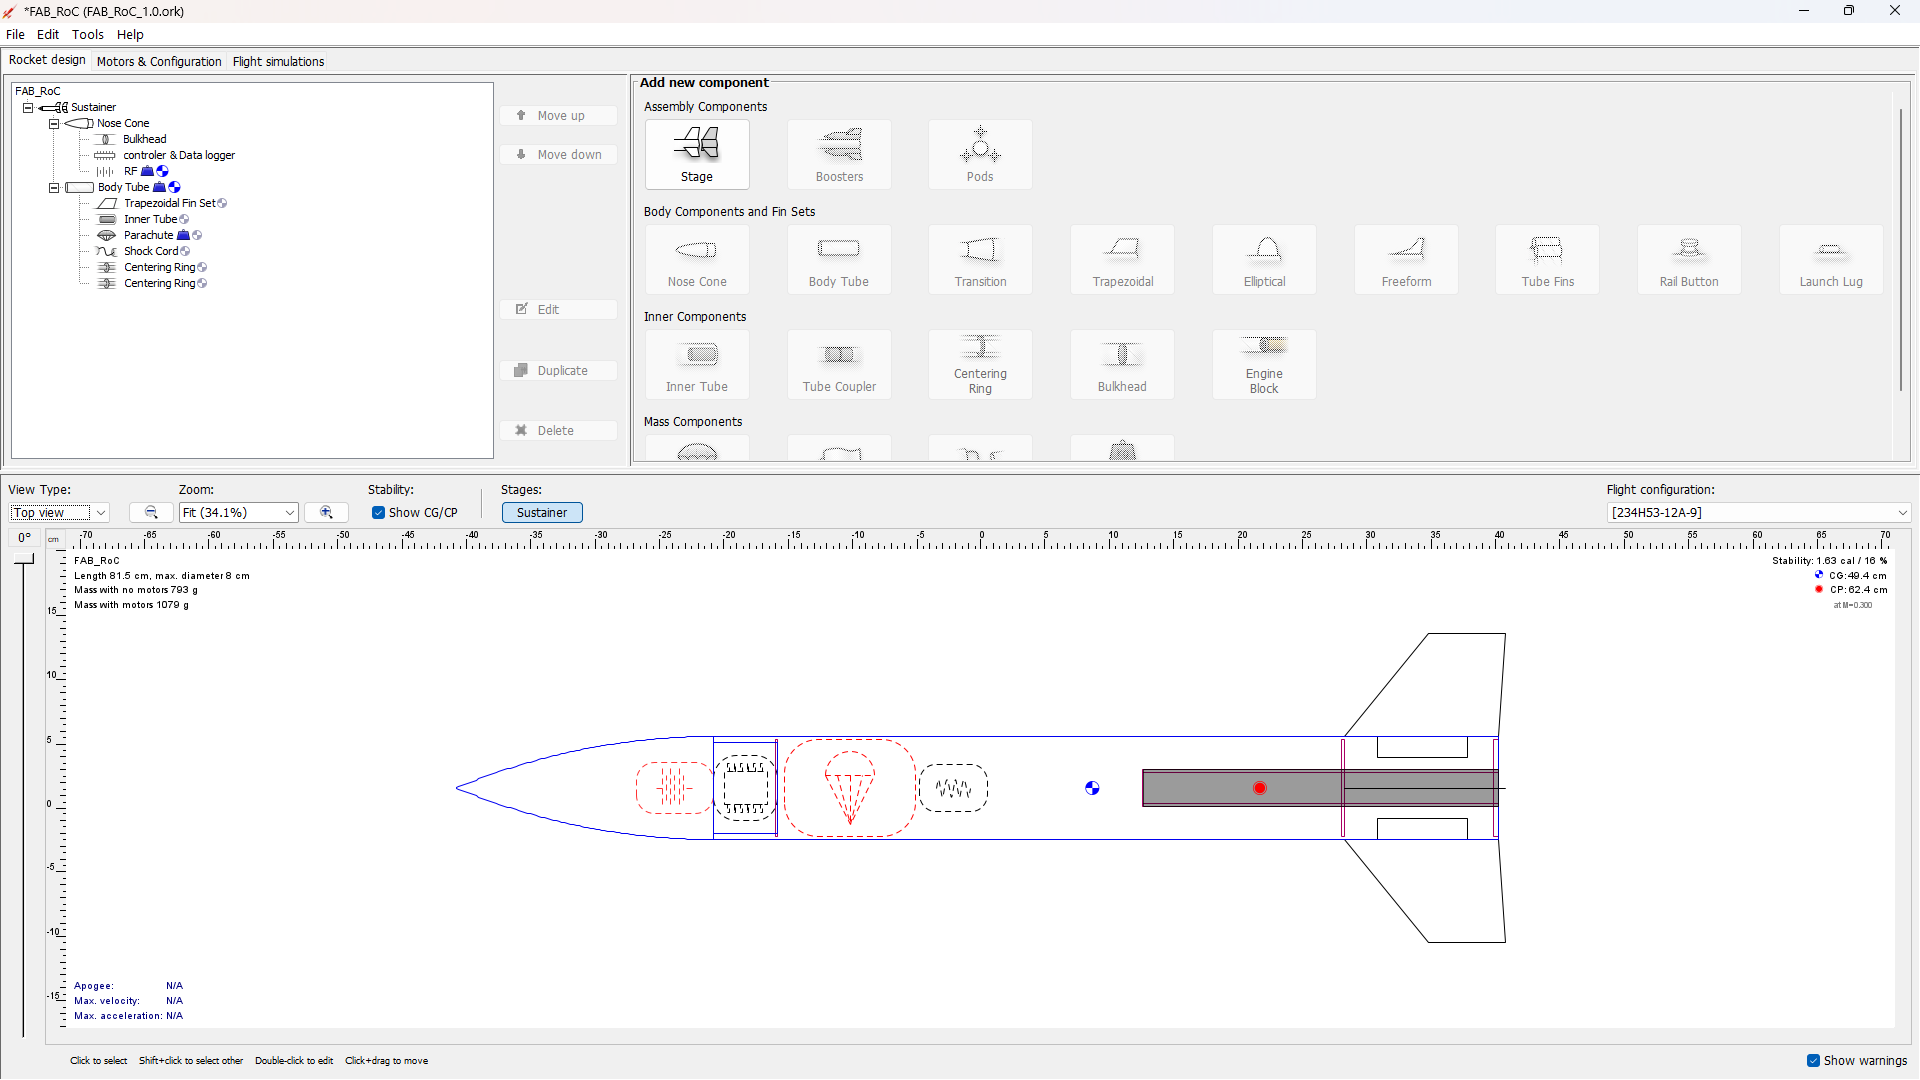Add a Tube Coupler component
Screen dimensions: 1920x1080
pos(839,364)
